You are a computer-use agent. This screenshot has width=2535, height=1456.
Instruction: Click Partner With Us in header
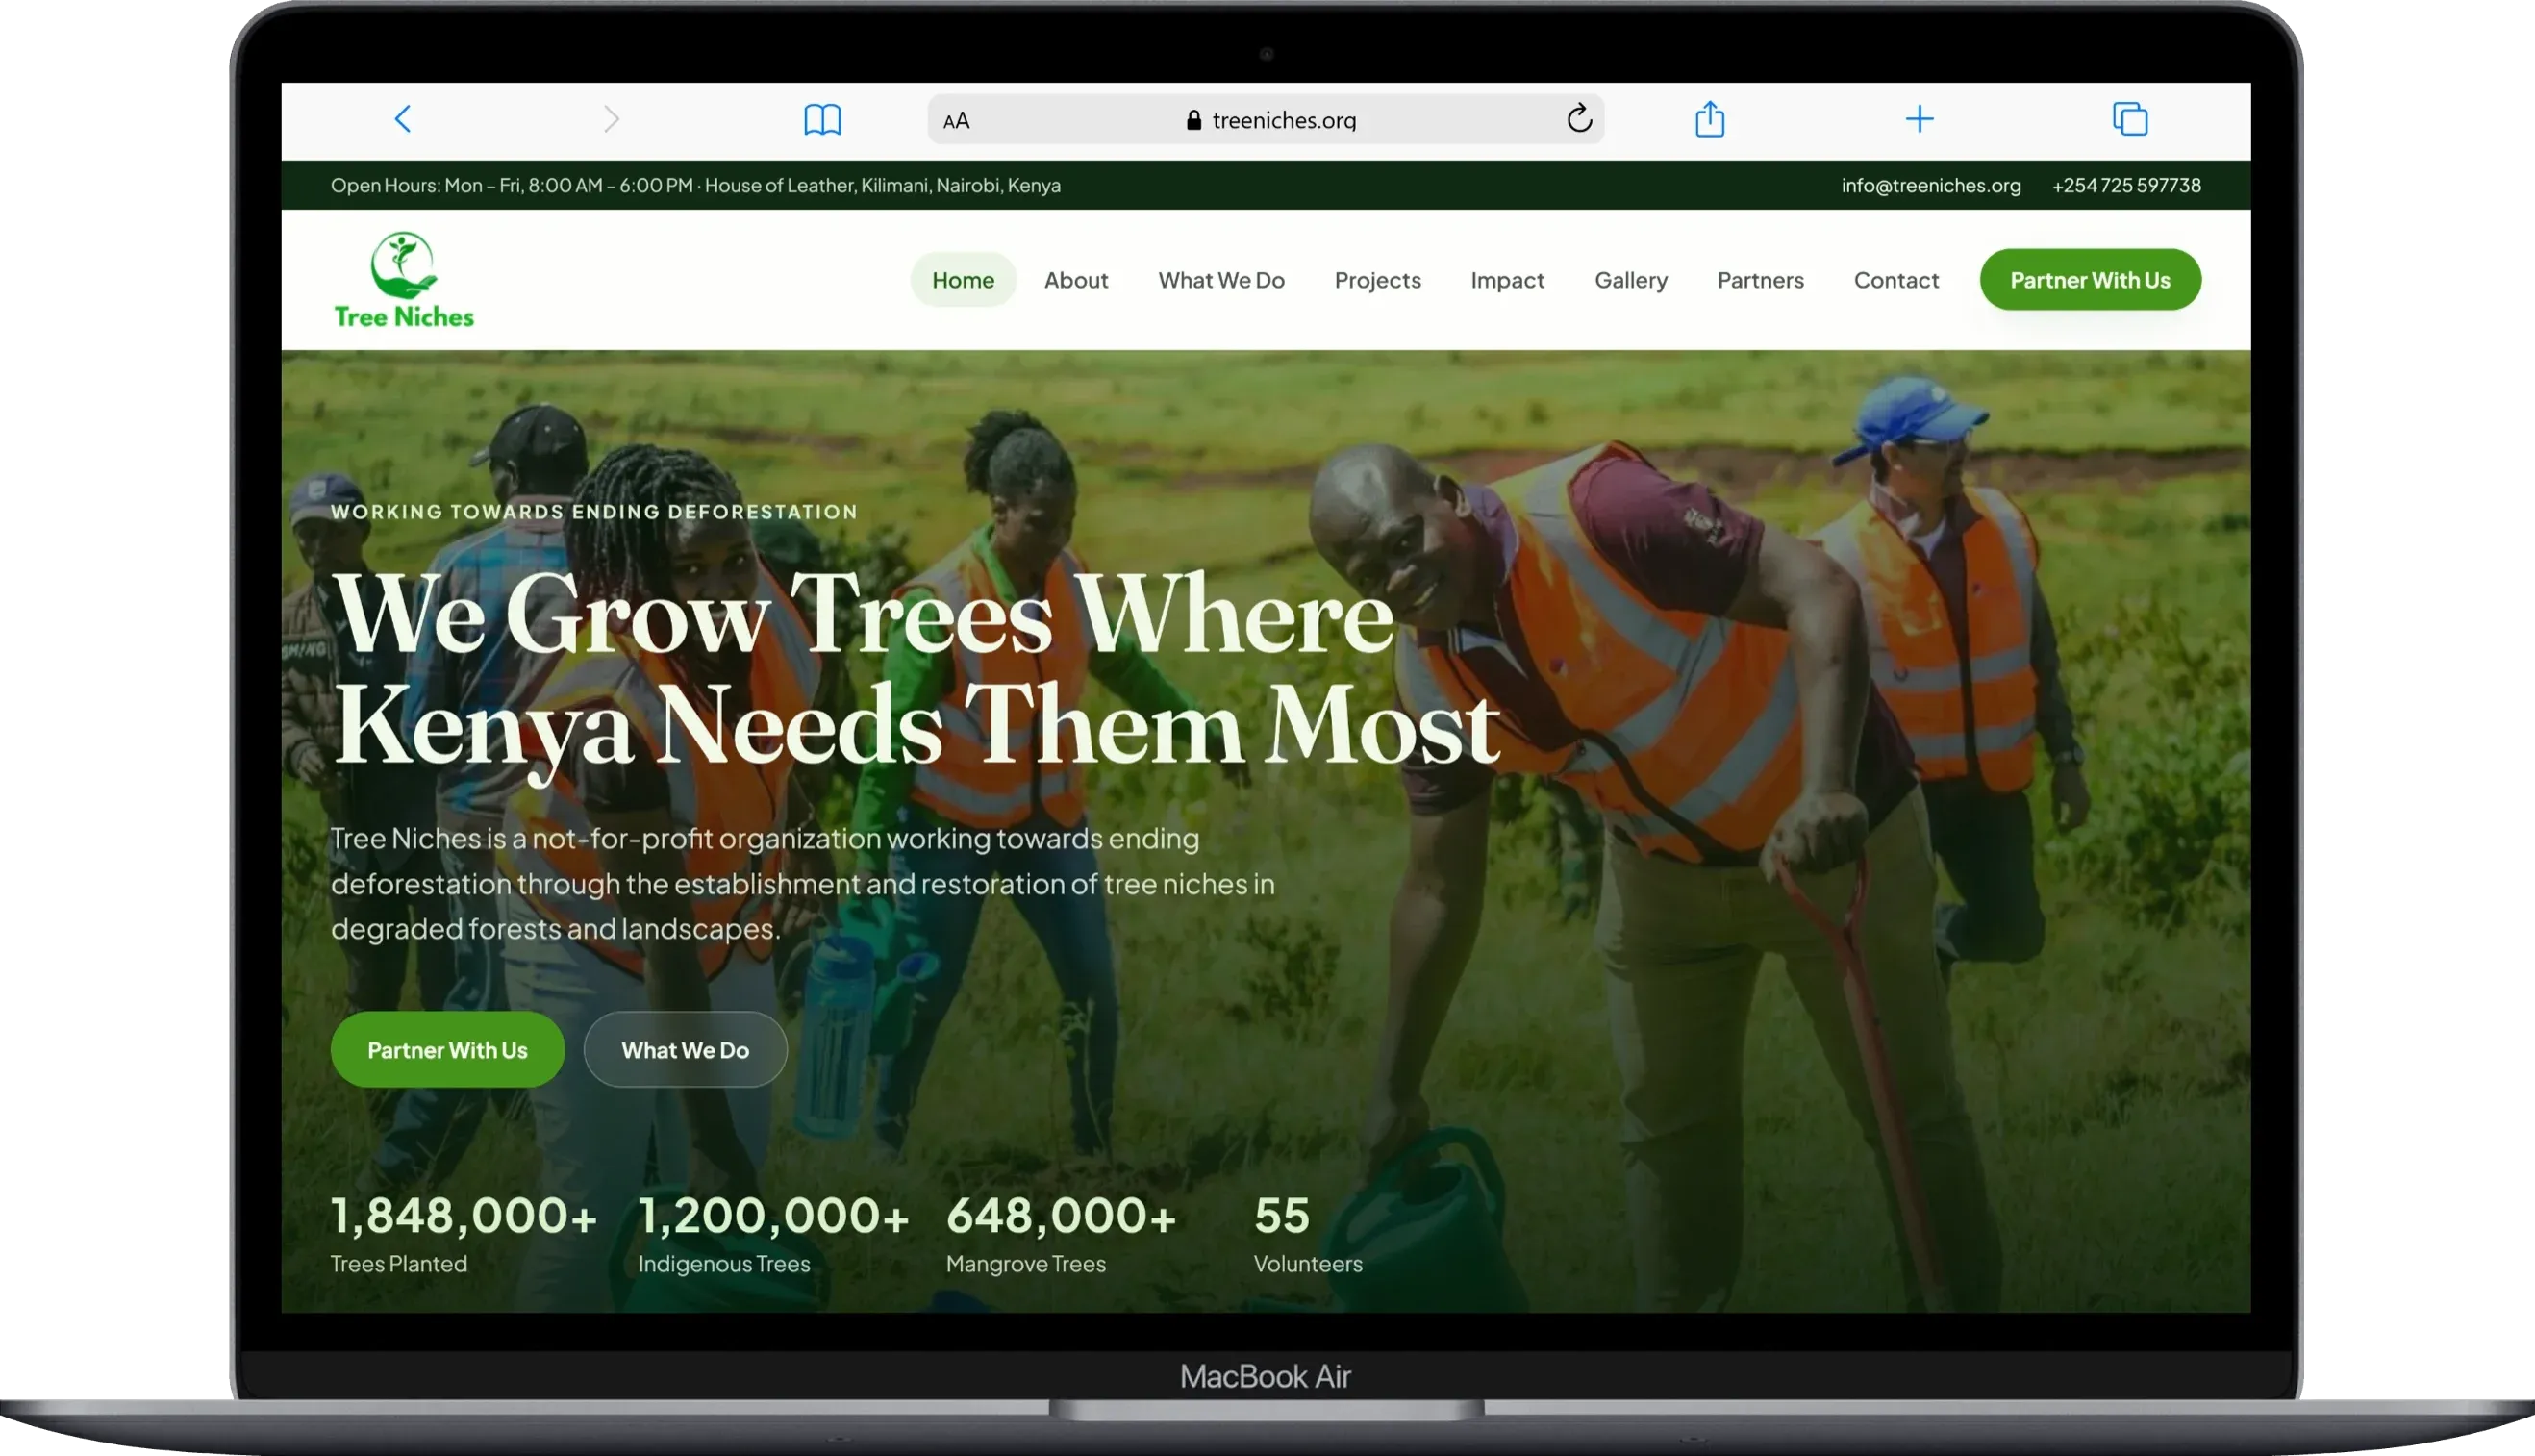2090,280
